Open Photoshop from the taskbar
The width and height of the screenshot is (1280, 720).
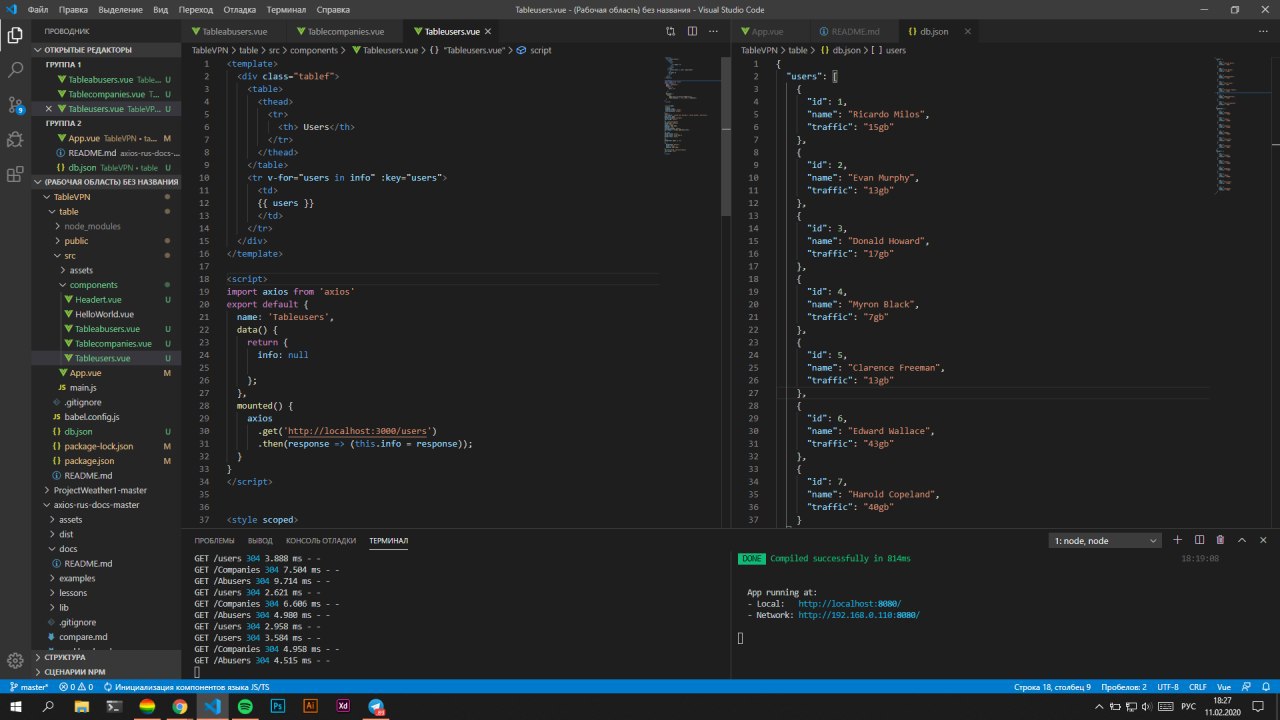click(x=278, y=707)
